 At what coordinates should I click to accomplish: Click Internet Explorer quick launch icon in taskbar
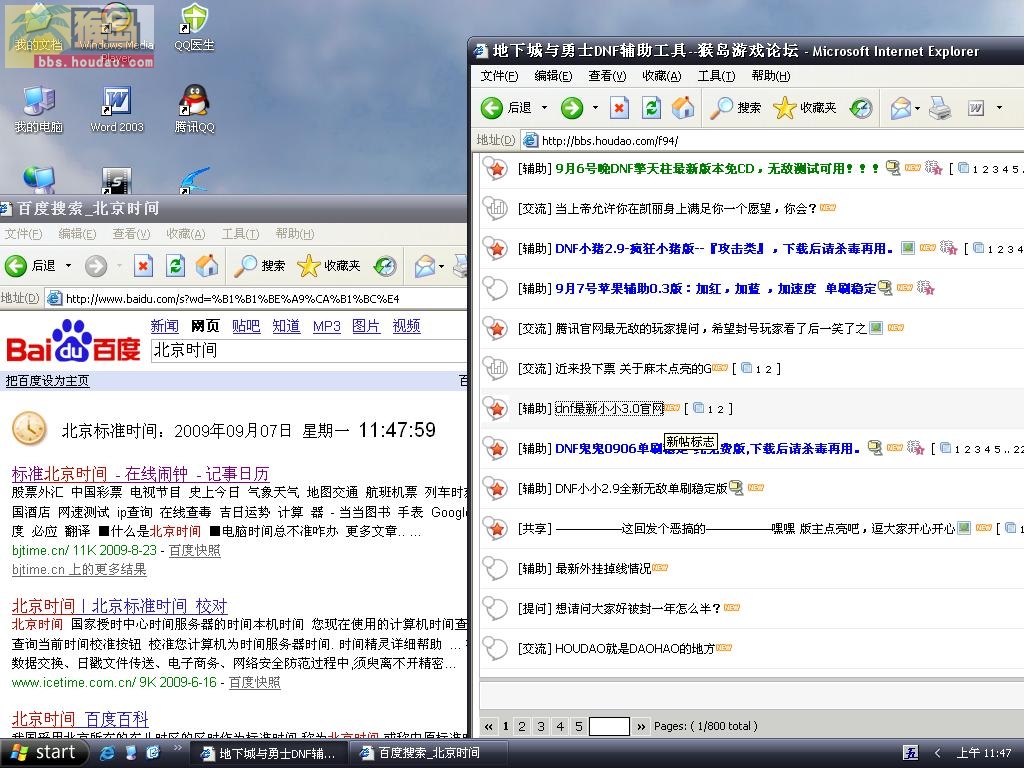(x=107, y=753)
